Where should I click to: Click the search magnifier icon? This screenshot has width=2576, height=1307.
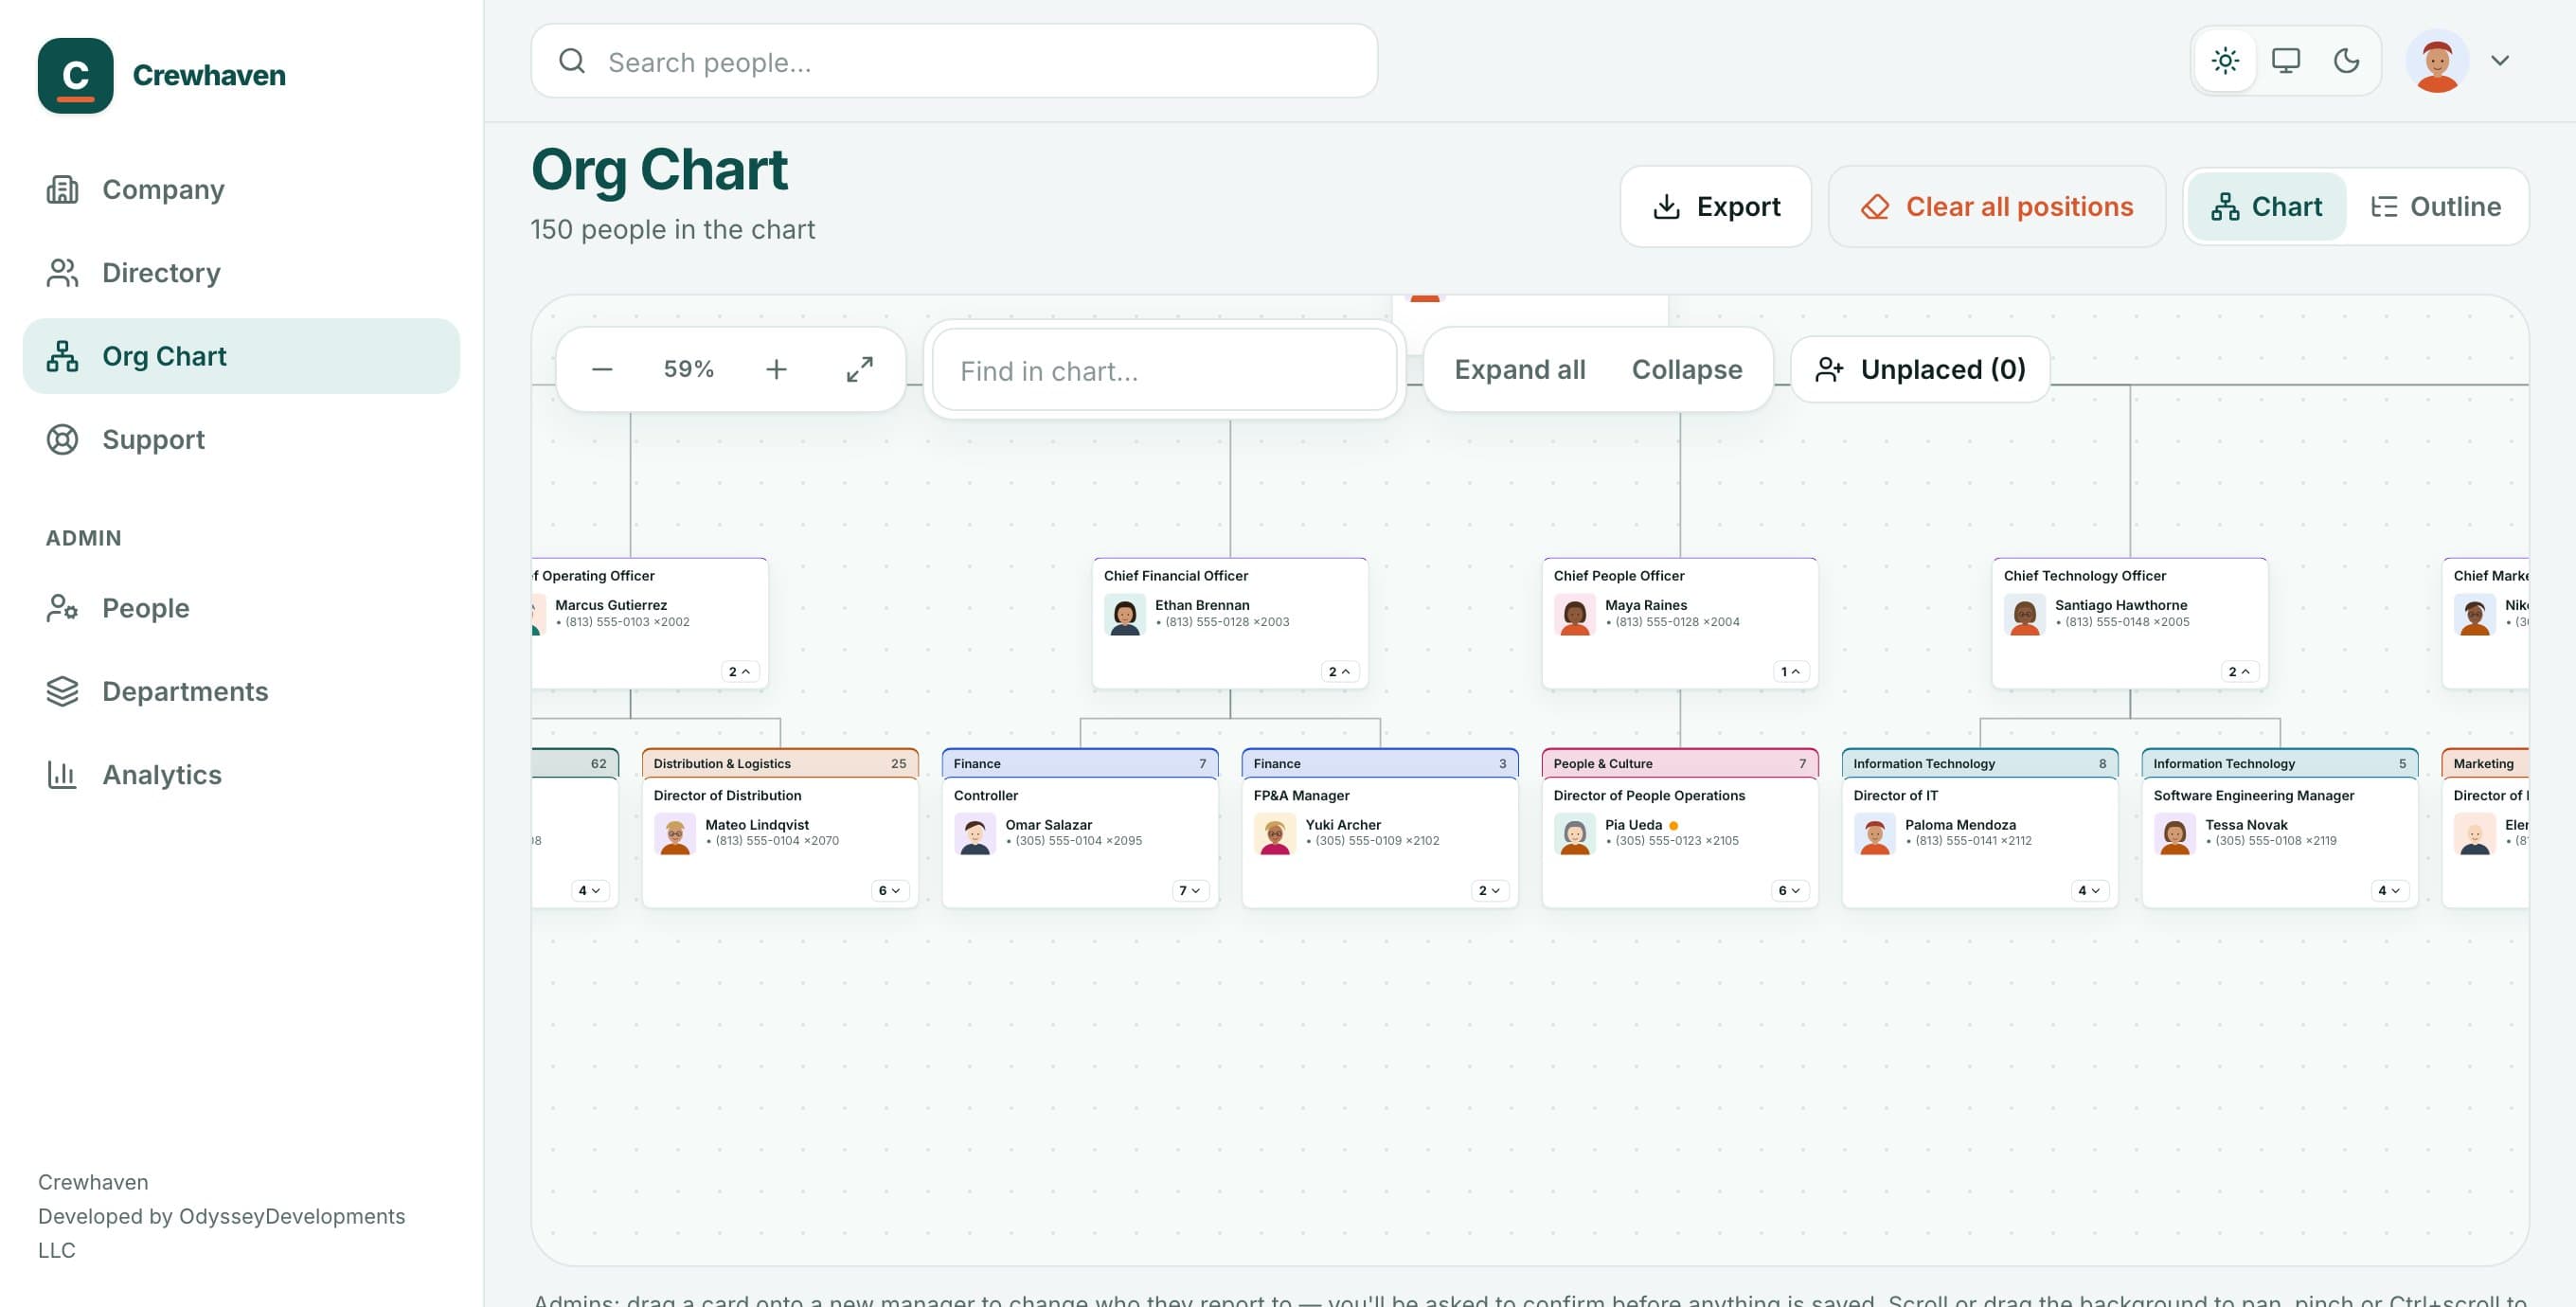click(571, 61)
